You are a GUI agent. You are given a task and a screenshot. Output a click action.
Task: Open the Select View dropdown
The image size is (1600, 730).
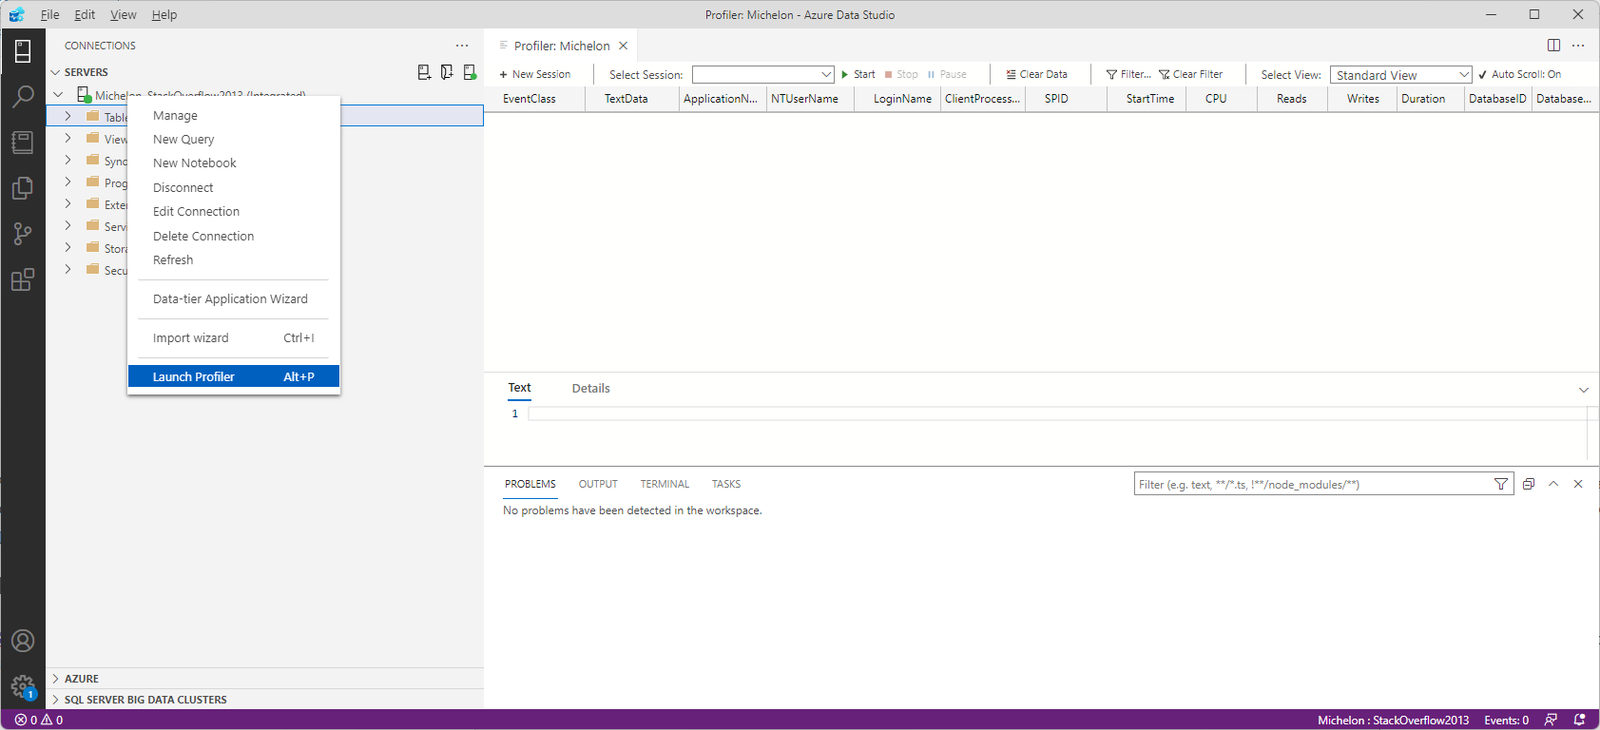tap(1401, 75)
